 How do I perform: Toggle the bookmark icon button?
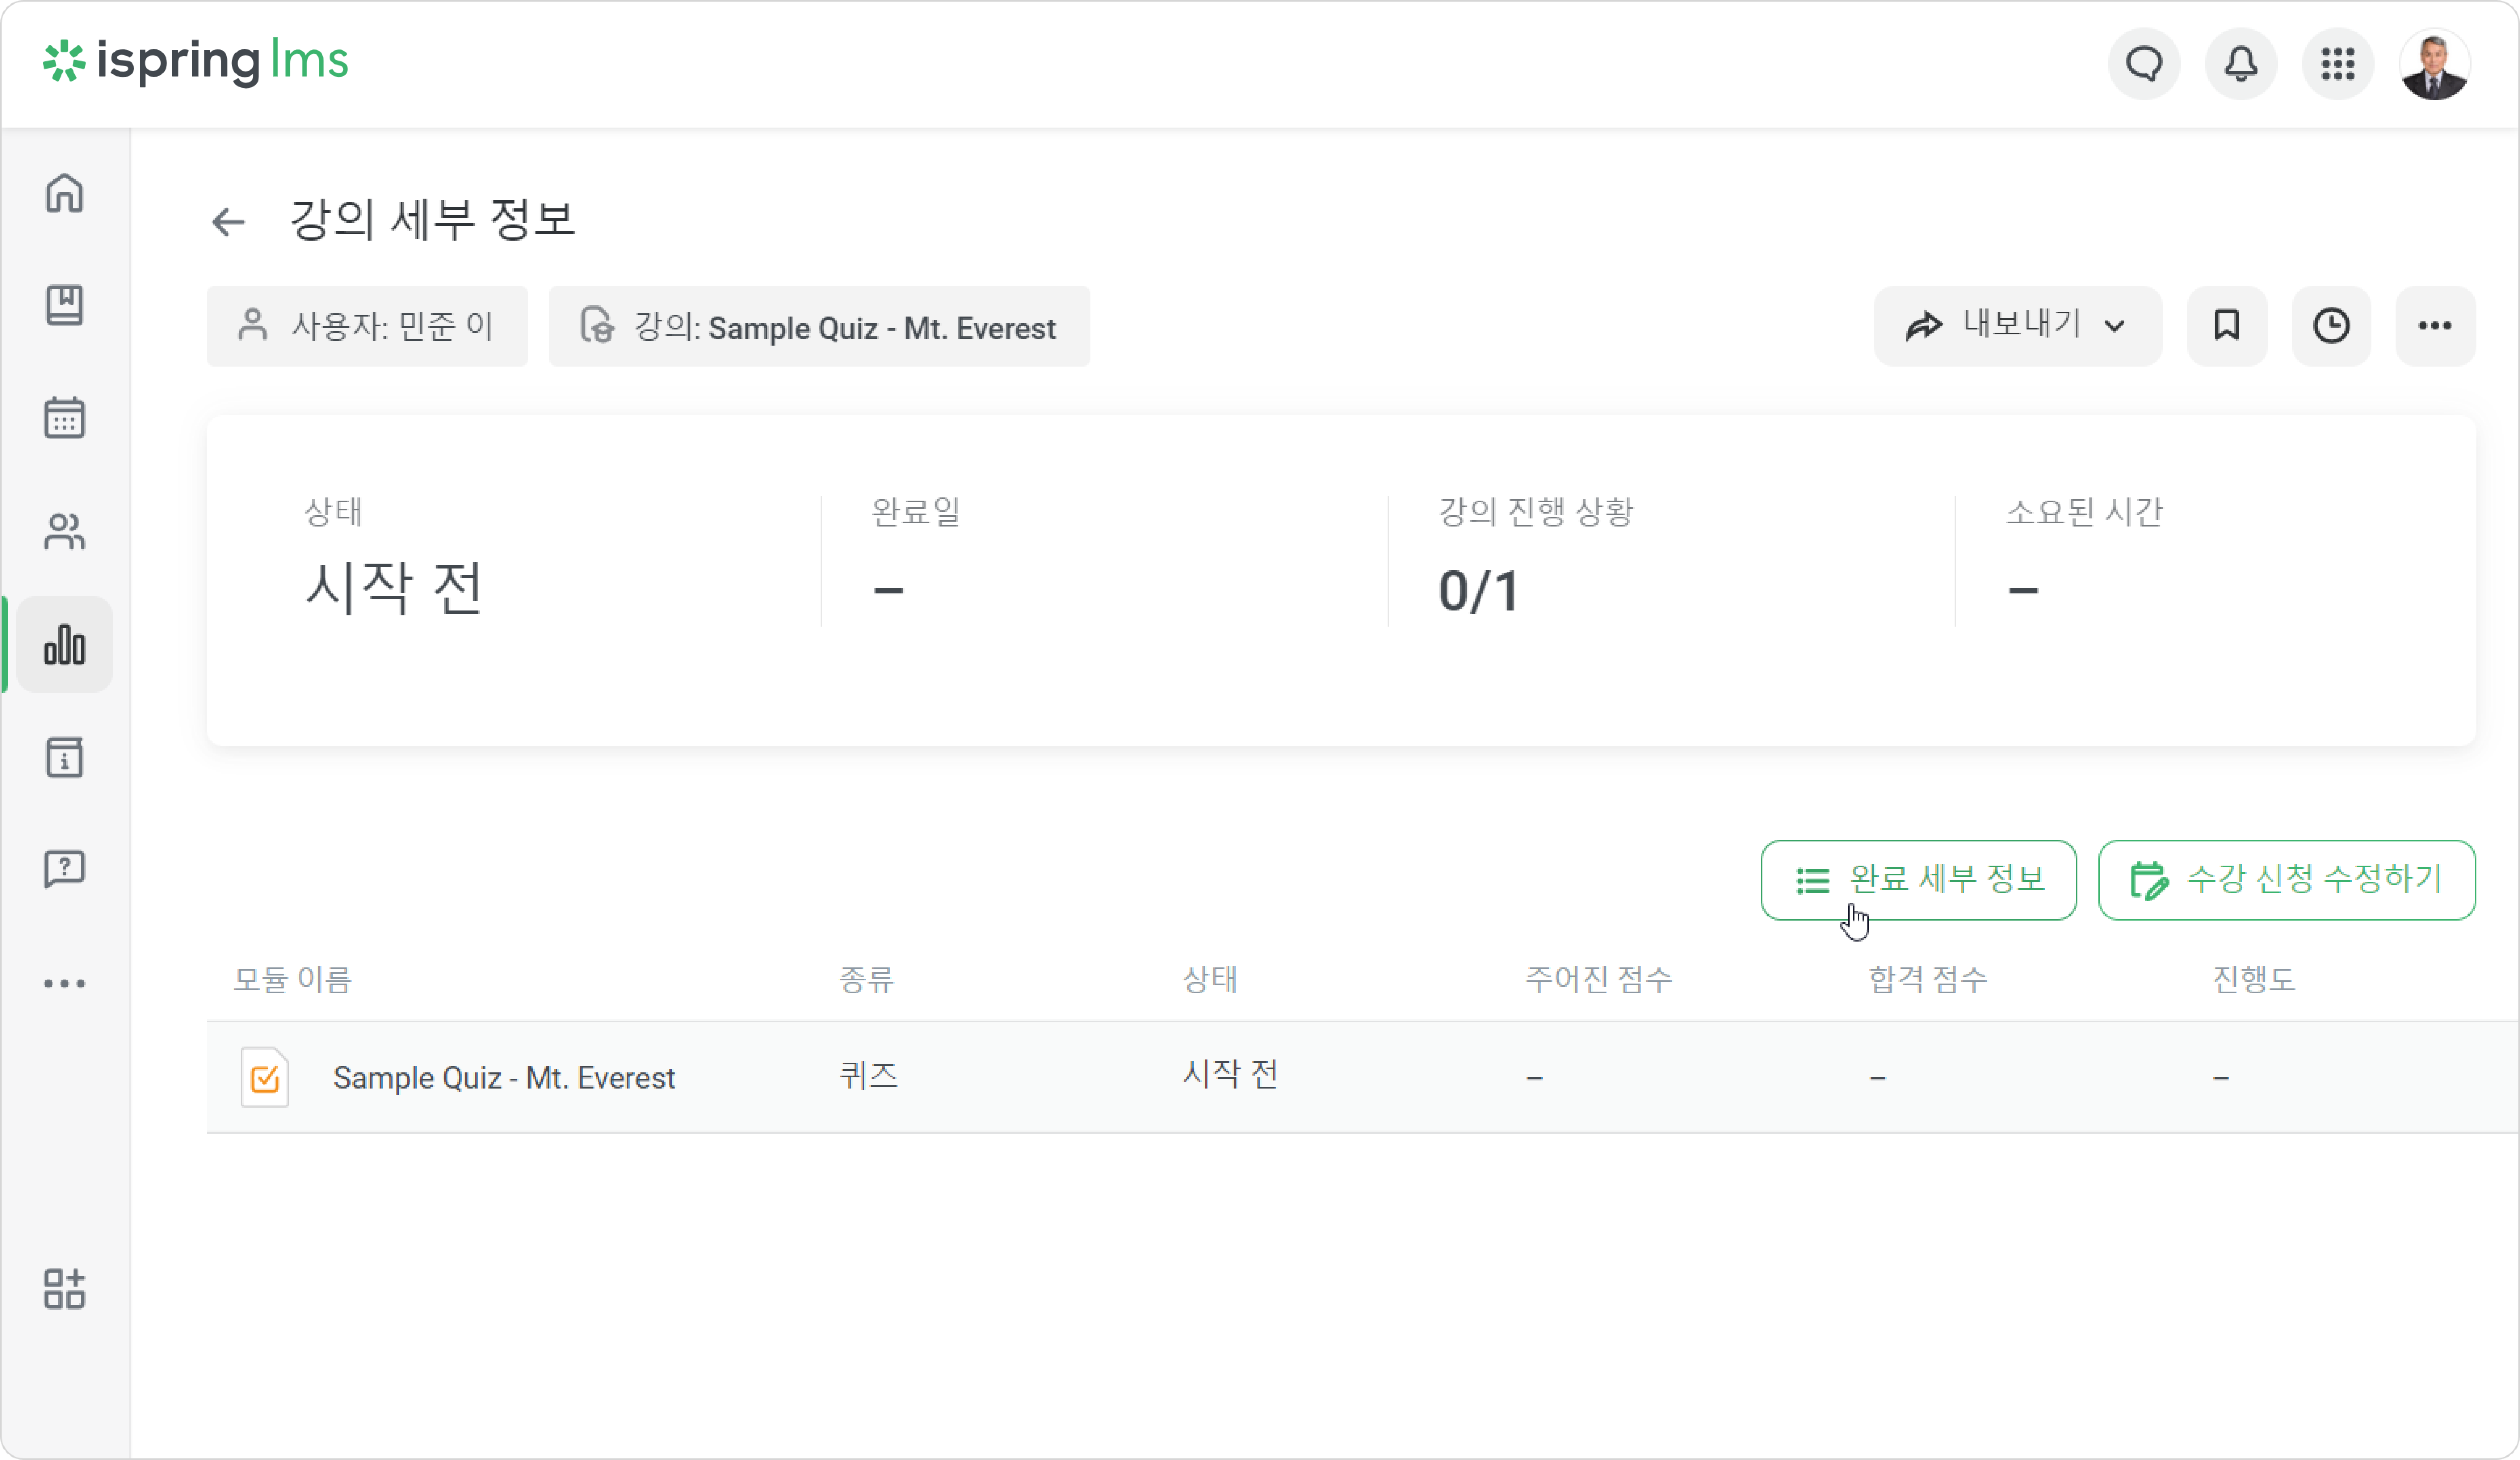[x=2227, y=326]
